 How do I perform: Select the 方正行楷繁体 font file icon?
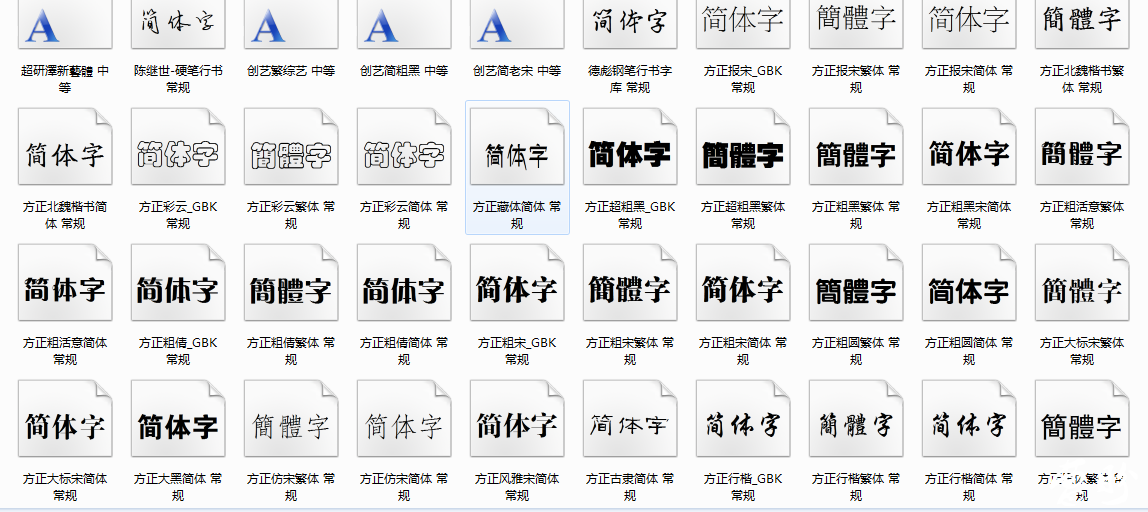856,418
